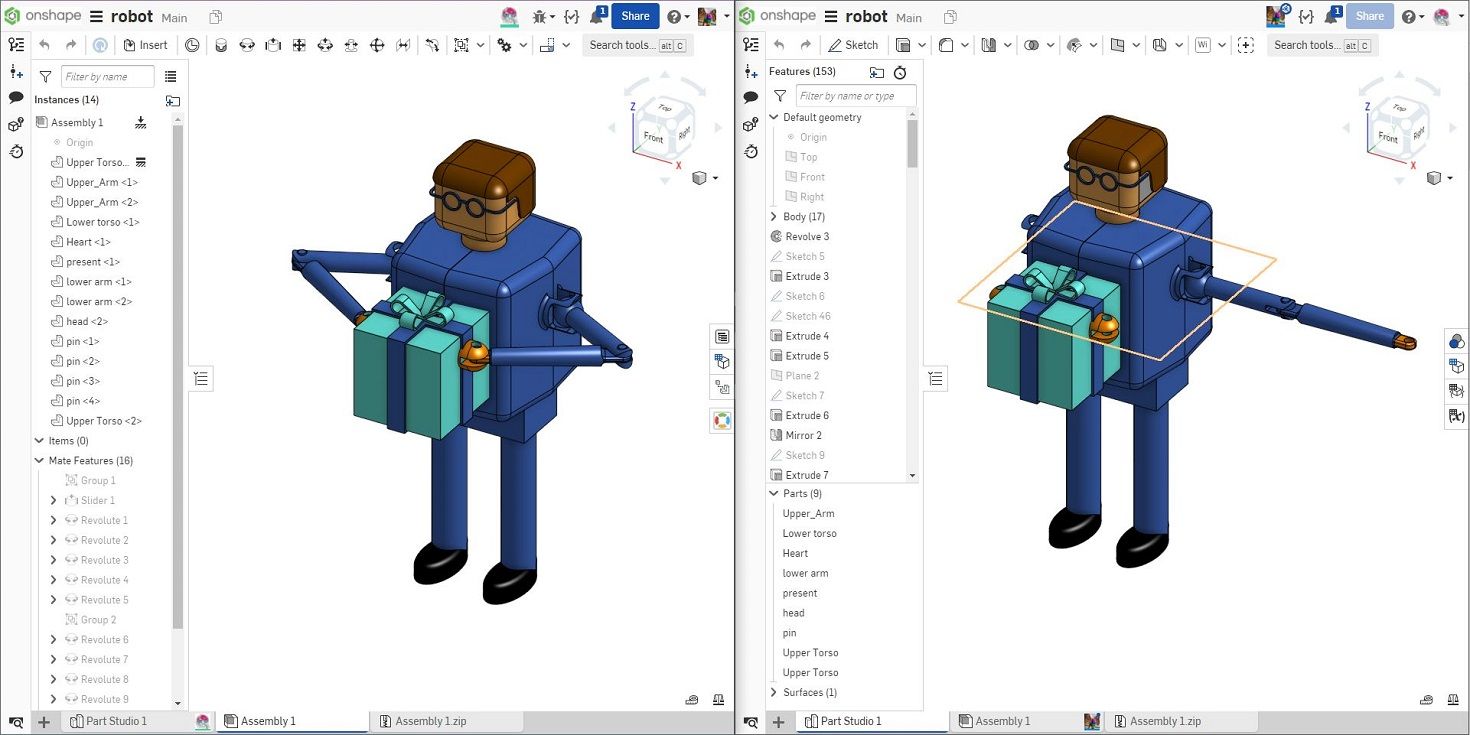Expand the Revolute 1 mate feature
1470x735 pixels.
54,521
